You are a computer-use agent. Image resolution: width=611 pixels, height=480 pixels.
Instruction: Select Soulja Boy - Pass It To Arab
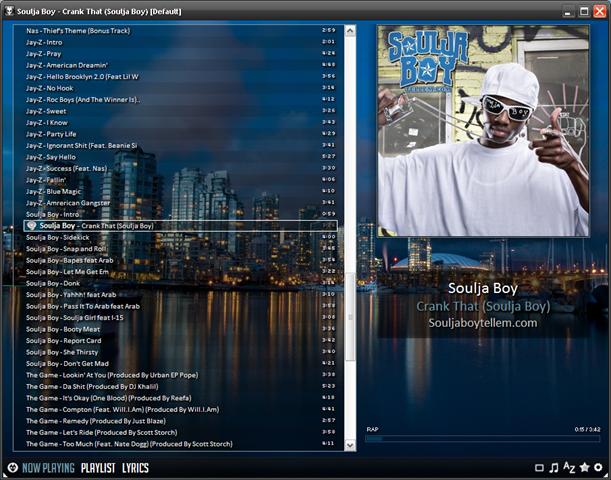[180, 306]
